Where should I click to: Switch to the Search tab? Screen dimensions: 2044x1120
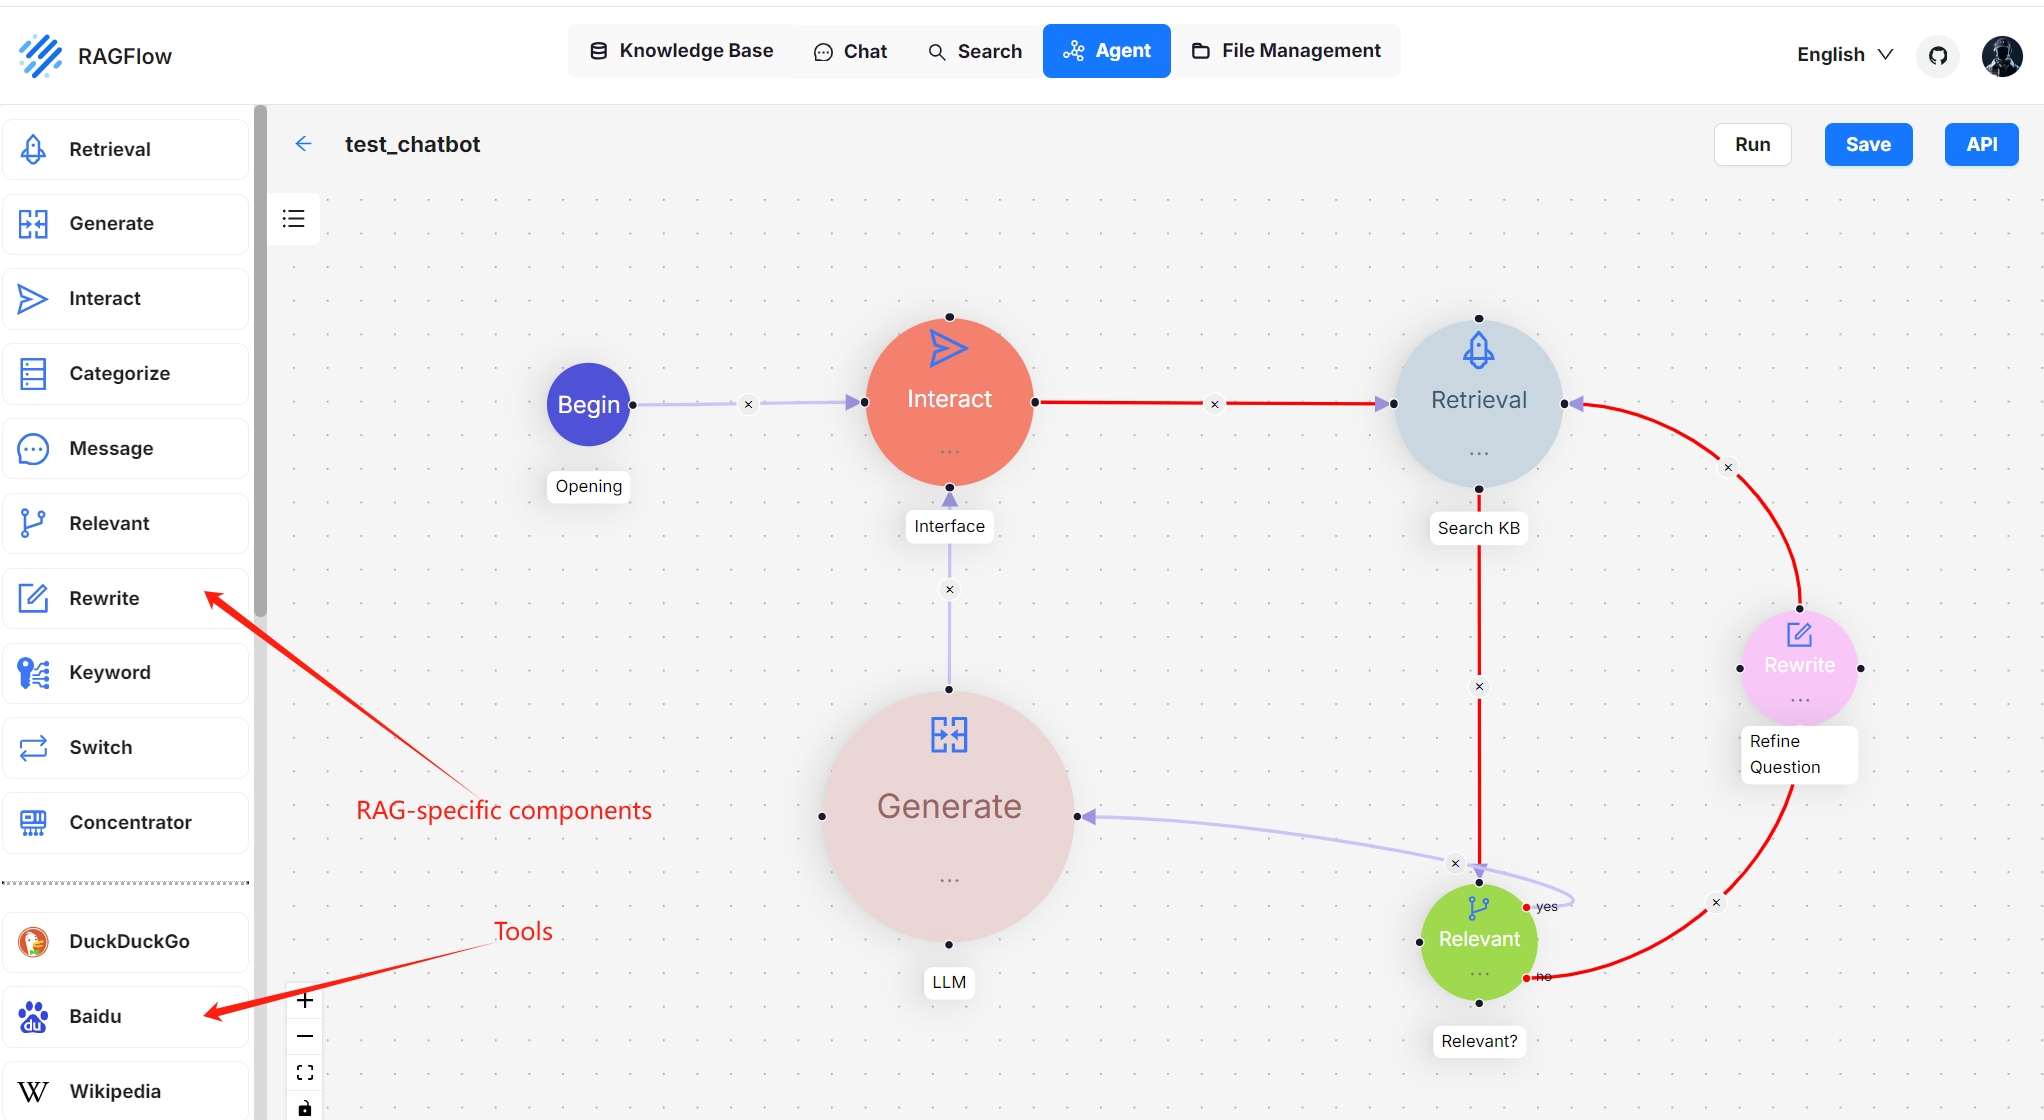[x=975, y=51]
